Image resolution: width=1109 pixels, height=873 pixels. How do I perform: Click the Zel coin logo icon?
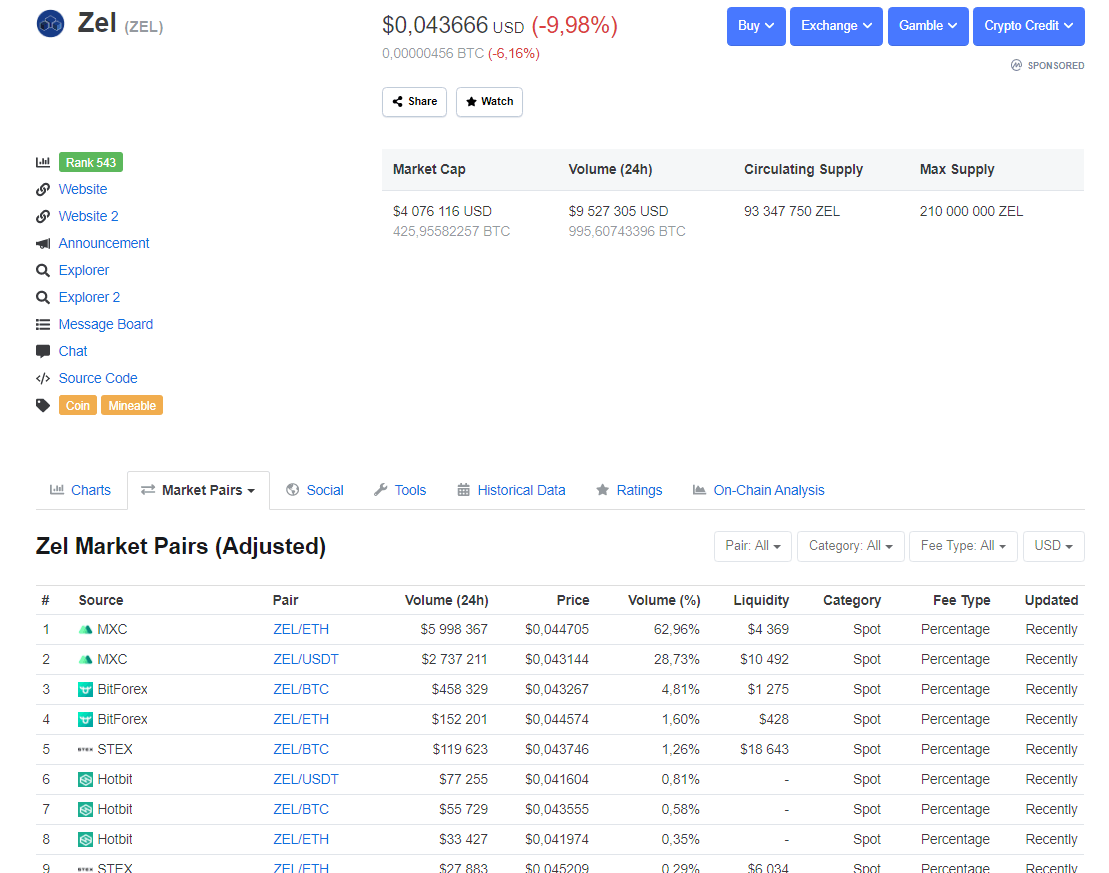(x=50, y=24)
